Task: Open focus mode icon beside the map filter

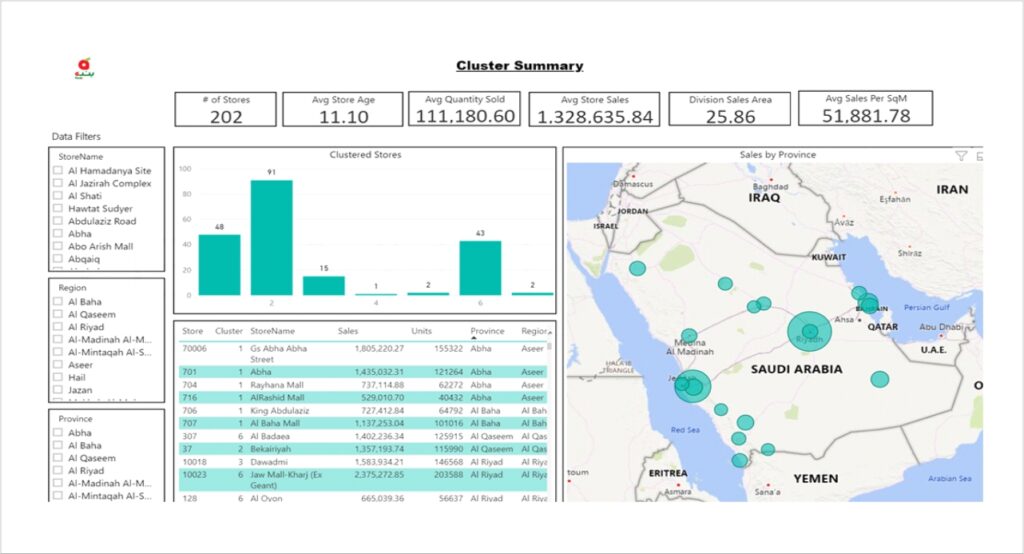Action: (979, 156)
